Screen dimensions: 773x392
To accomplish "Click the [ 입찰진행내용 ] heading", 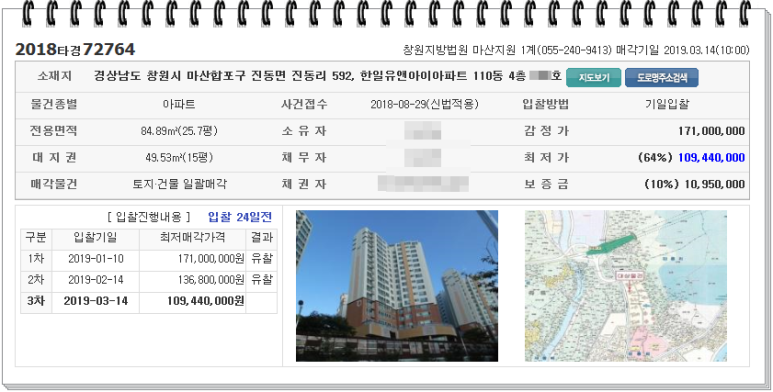I will [x=148, y=217].
